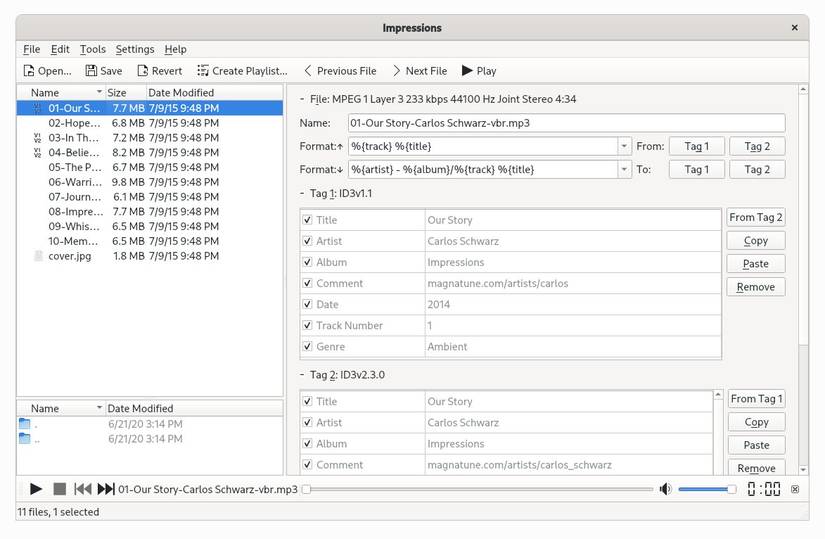Toggle the Tag 1 Artist checkbox
This screenshot has width=825, height=539.
click(x=307, y=241)
